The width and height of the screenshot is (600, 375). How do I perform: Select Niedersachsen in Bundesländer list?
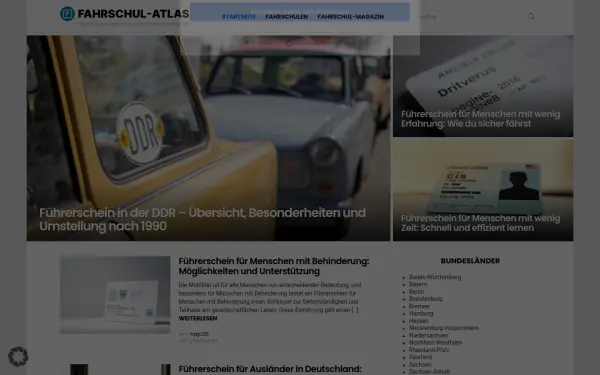click(x=428, y=335)
